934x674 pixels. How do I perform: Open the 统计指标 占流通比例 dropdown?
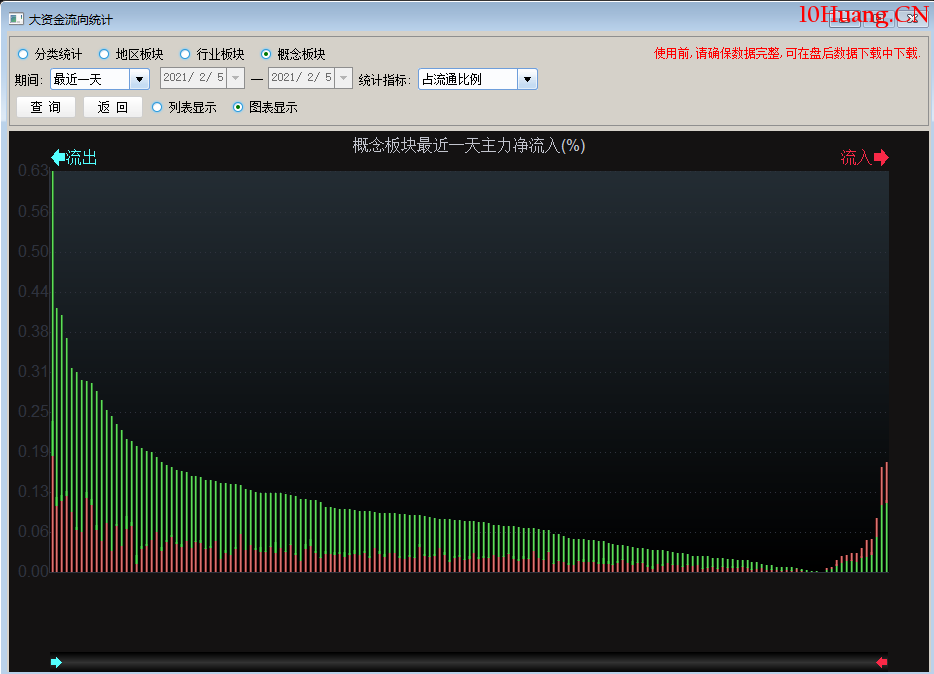(527, 79)
